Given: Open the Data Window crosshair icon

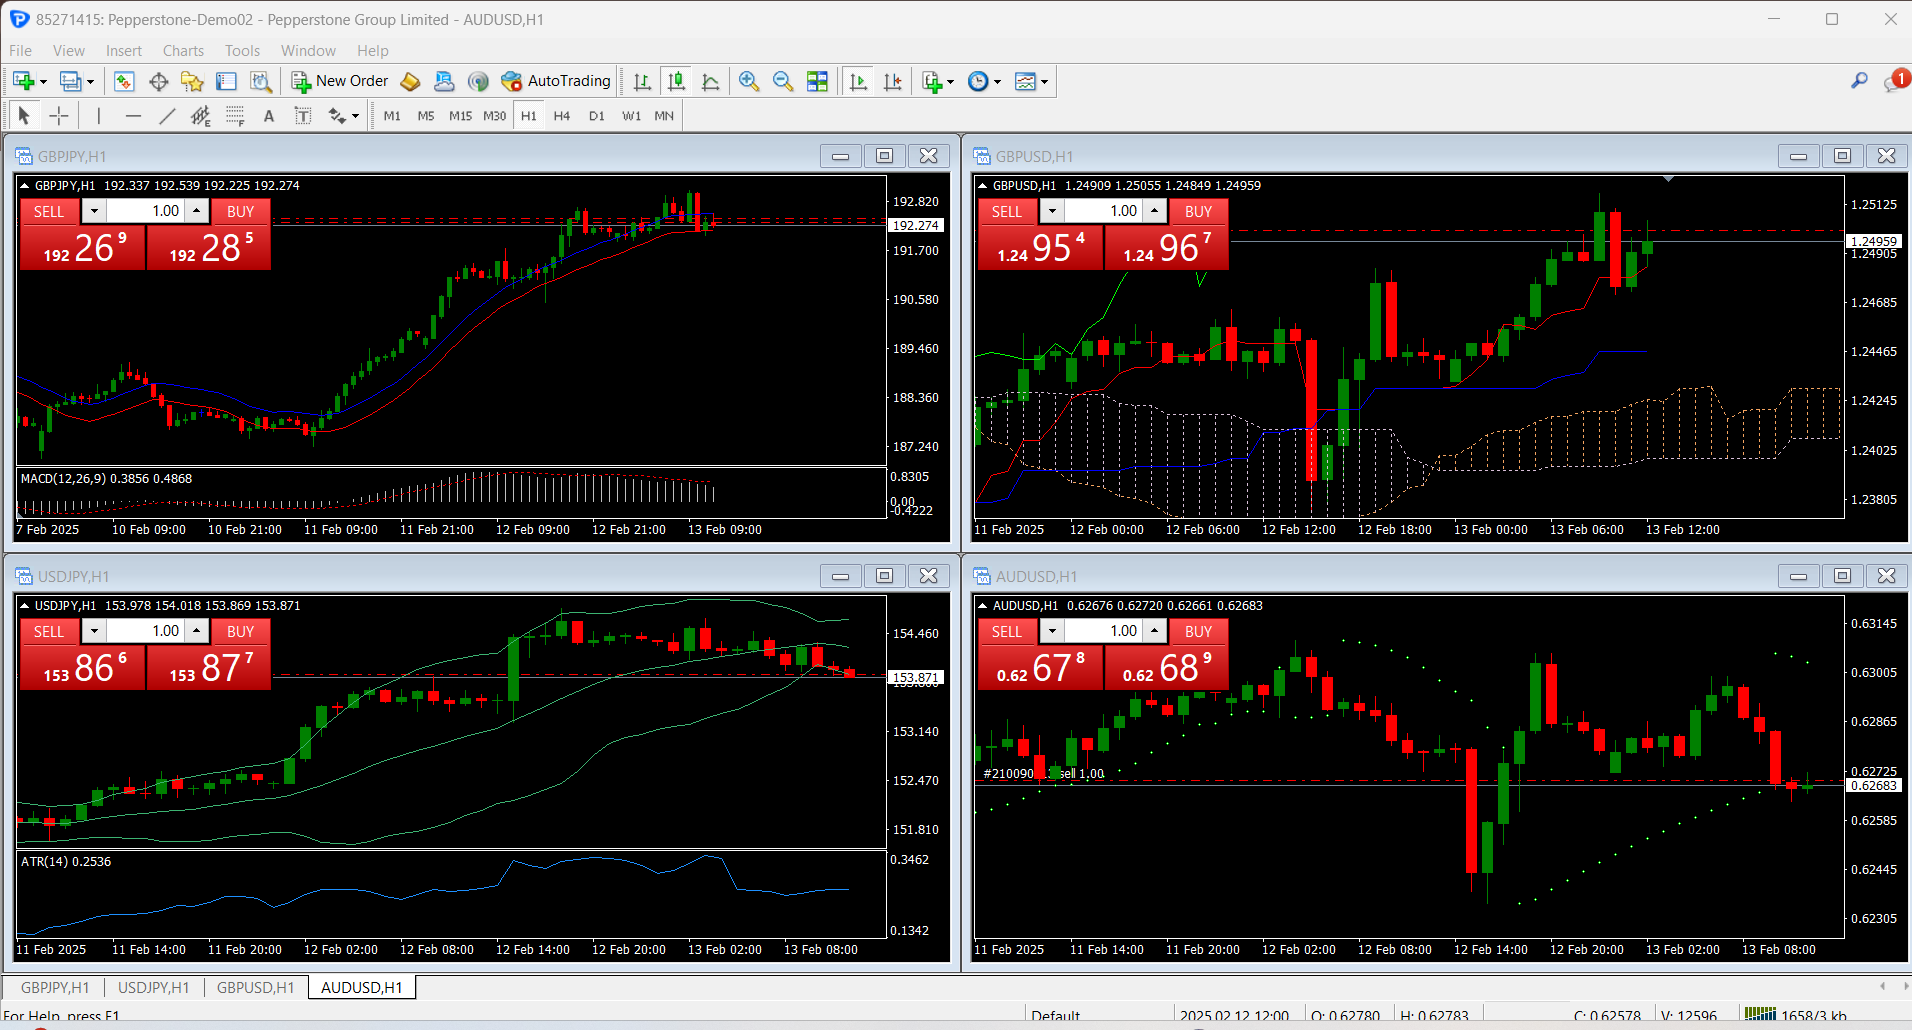Looking at the screenshot, I should (158, 82).
